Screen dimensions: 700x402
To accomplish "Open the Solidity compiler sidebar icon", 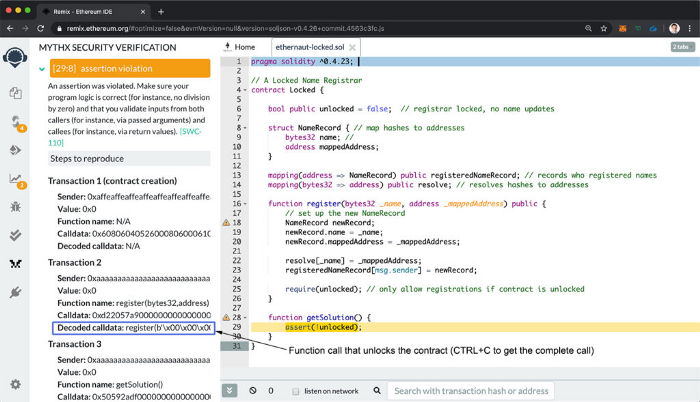I will (x=16, y=122).
